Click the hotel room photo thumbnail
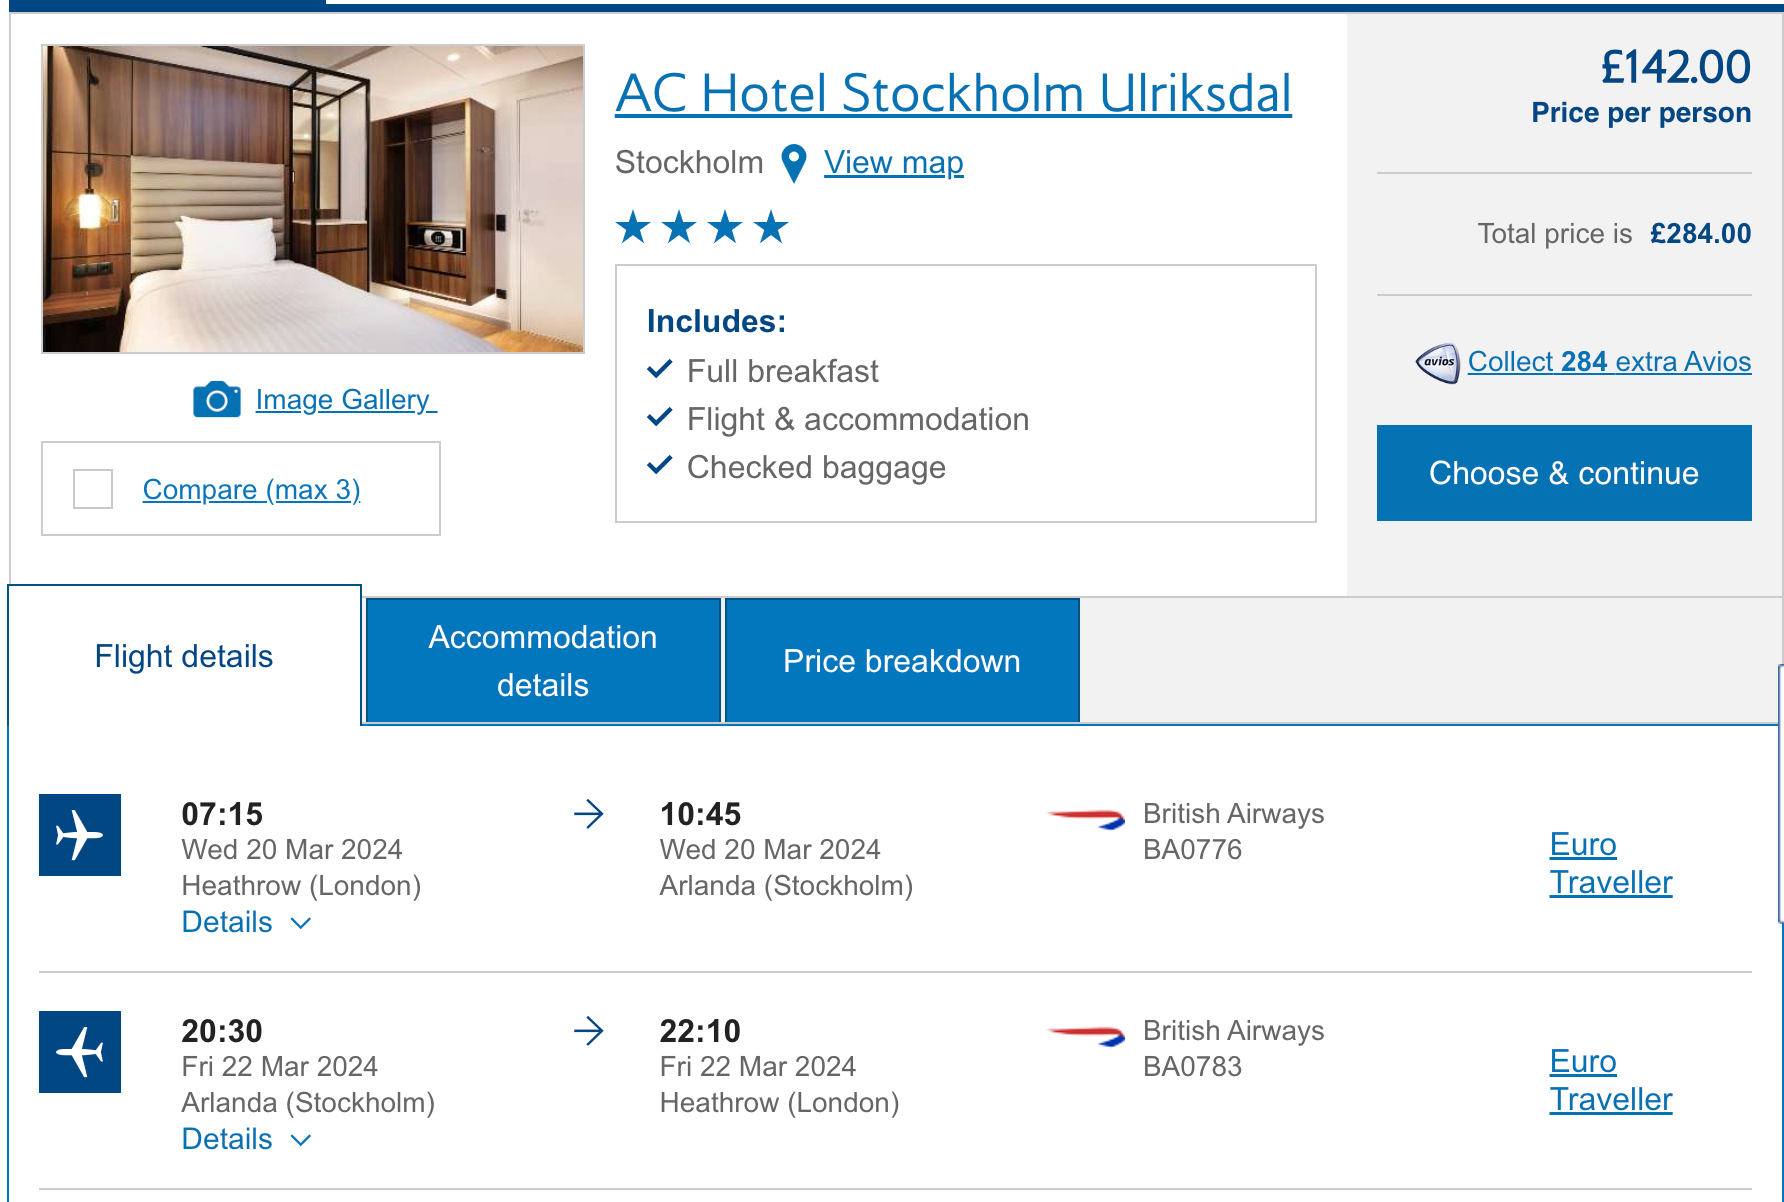 313,199
